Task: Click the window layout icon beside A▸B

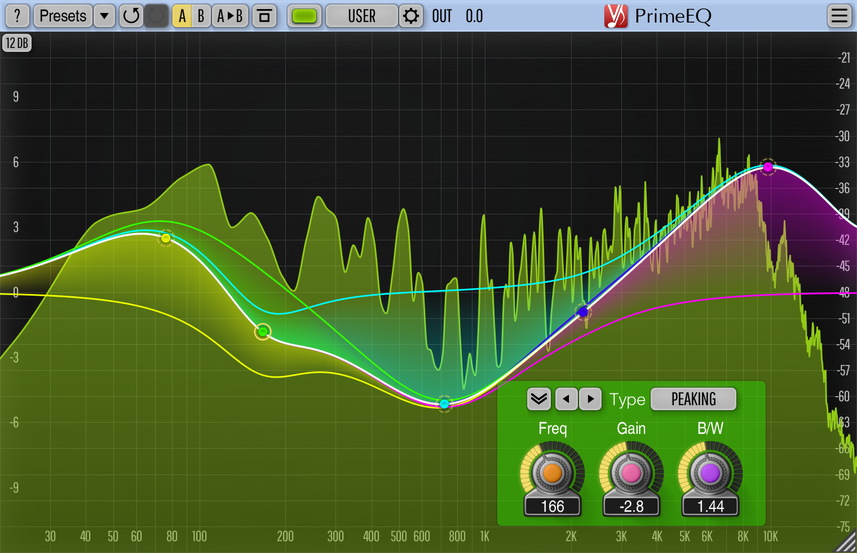Action: click(264, 16)
